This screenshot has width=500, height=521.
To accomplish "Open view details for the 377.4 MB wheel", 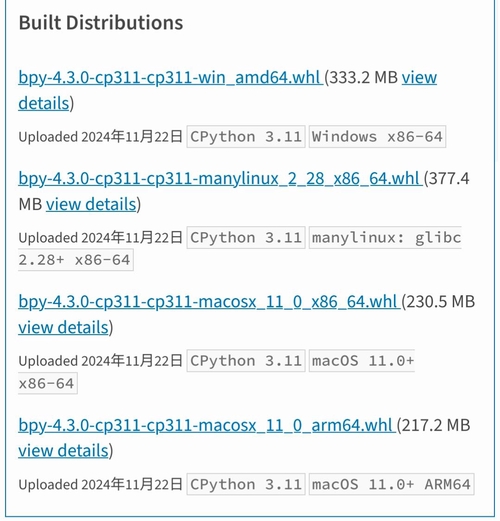I will pyautogui.click(x=91, y=204).
